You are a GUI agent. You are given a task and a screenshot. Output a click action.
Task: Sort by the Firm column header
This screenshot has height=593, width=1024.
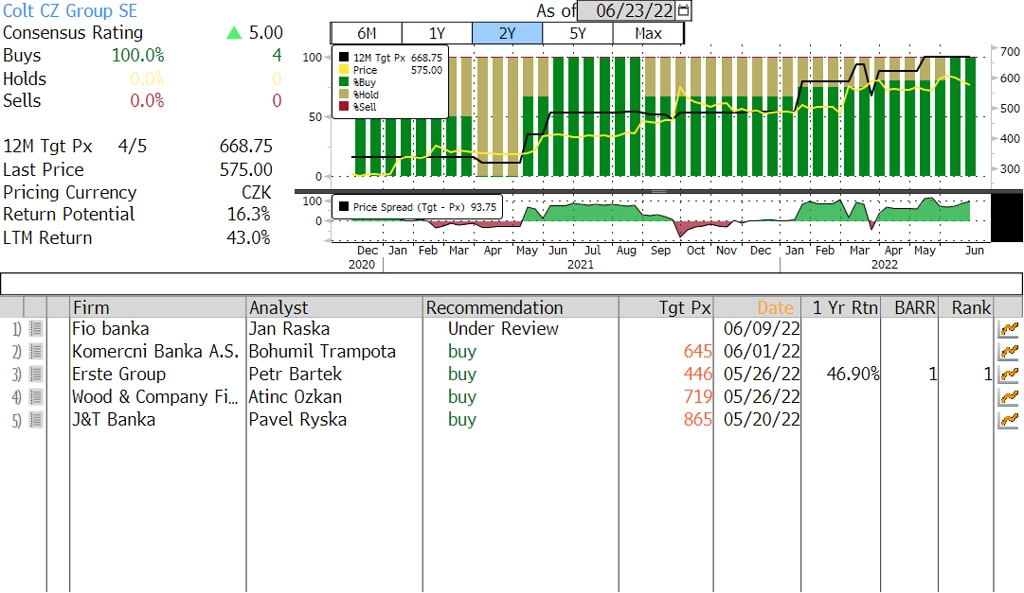click(x=157, y=307)
